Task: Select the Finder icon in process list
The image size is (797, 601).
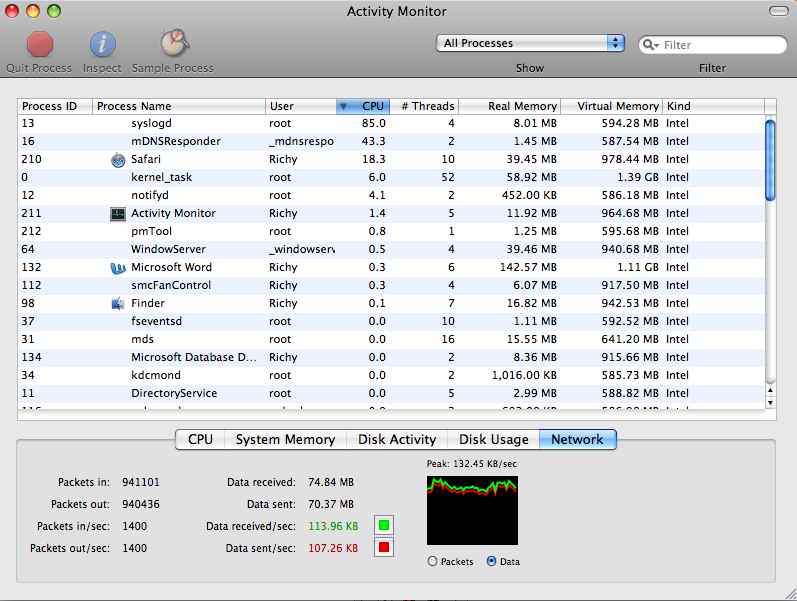Action: click(118, 304)
